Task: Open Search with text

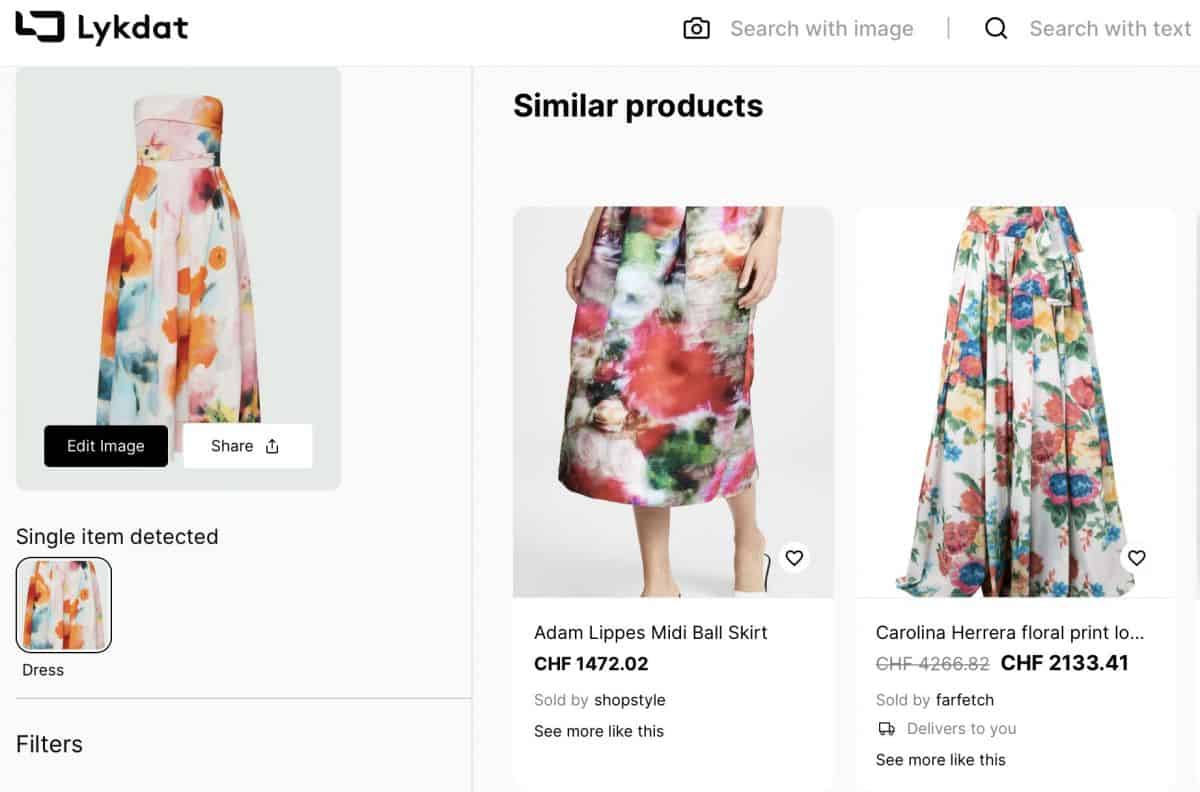Action: (1110, 28)
